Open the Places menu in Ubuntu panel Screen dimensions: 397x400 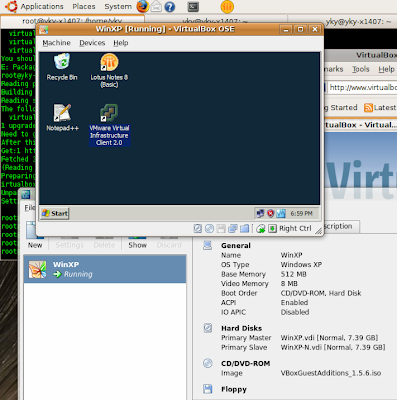coord(84,7)
